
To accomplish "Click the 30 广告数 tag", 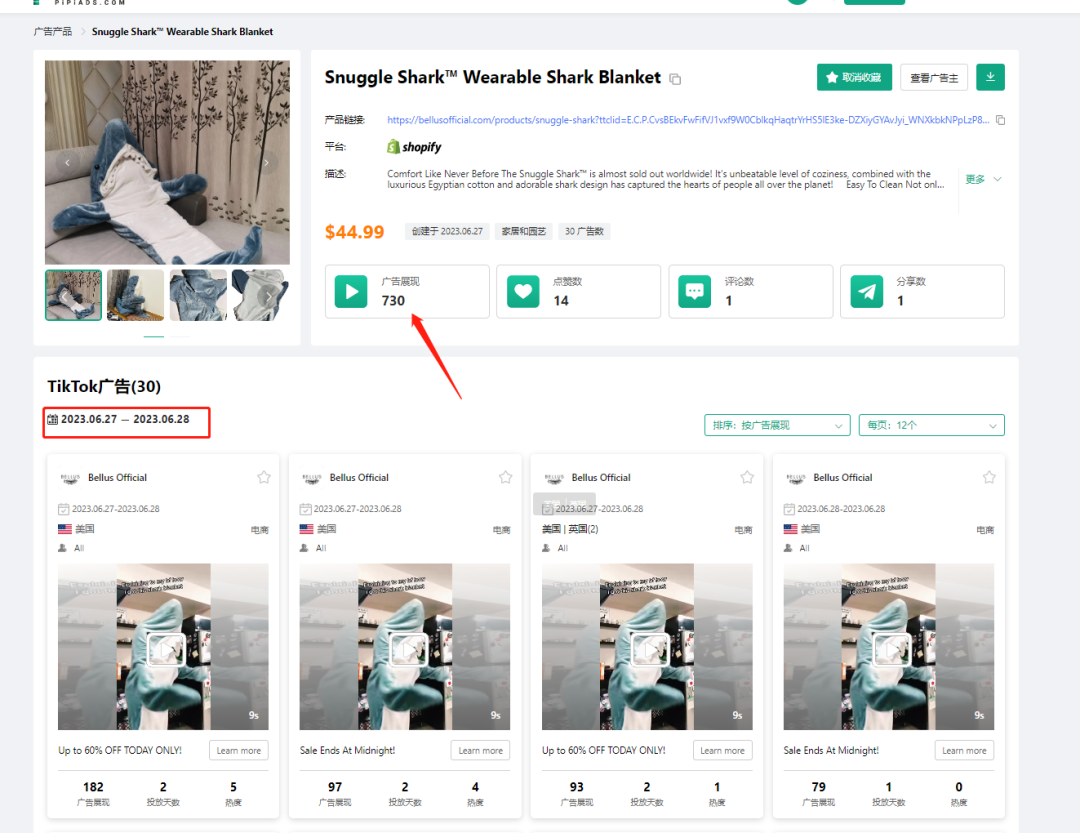I will pos(584,232).
